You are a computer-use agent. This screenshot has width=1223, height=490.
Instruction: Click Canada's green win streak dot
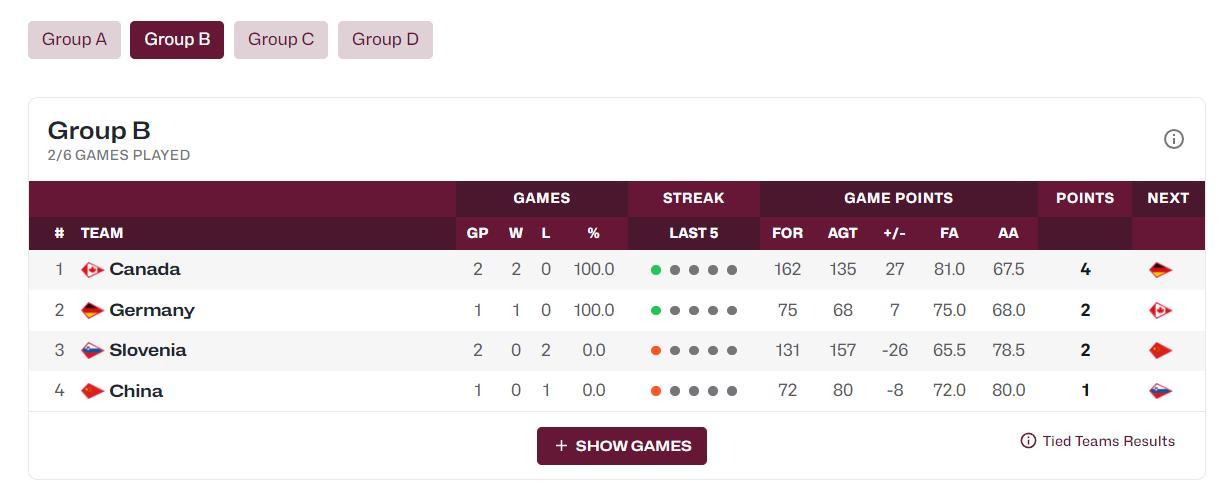[x=656, y=270]
